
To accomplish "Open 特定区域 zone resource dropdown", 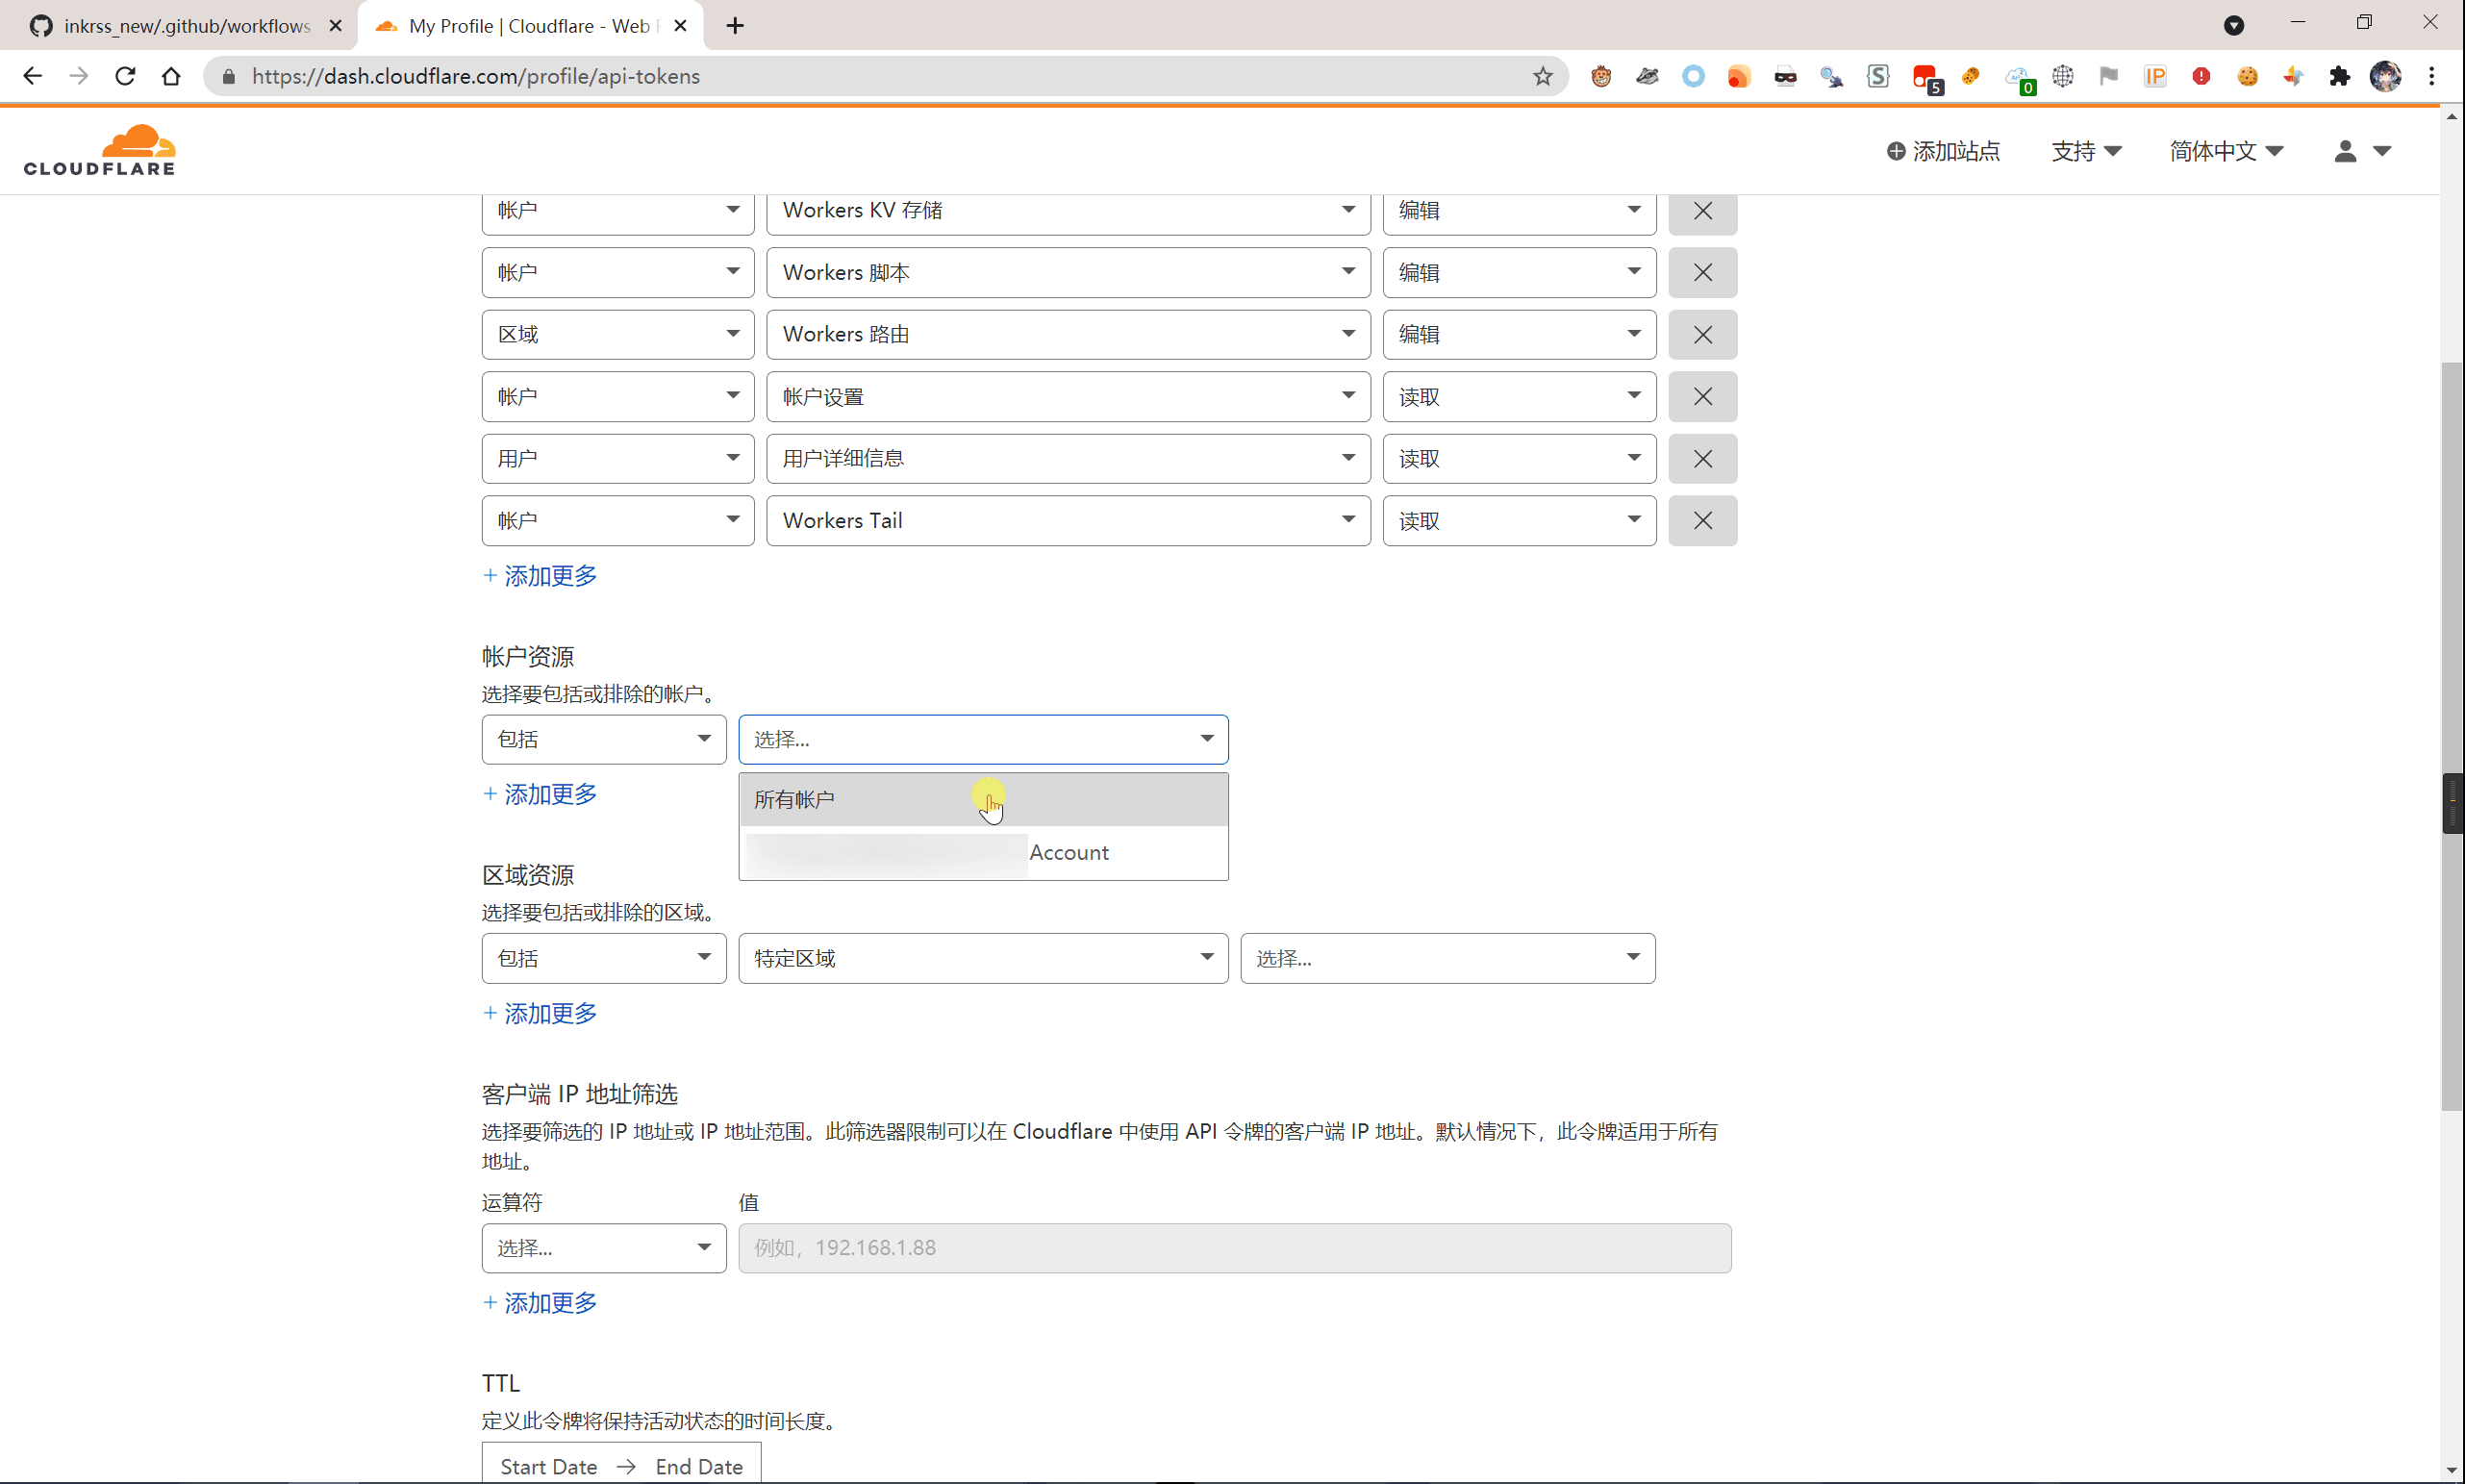I will [x=983, y=958].
